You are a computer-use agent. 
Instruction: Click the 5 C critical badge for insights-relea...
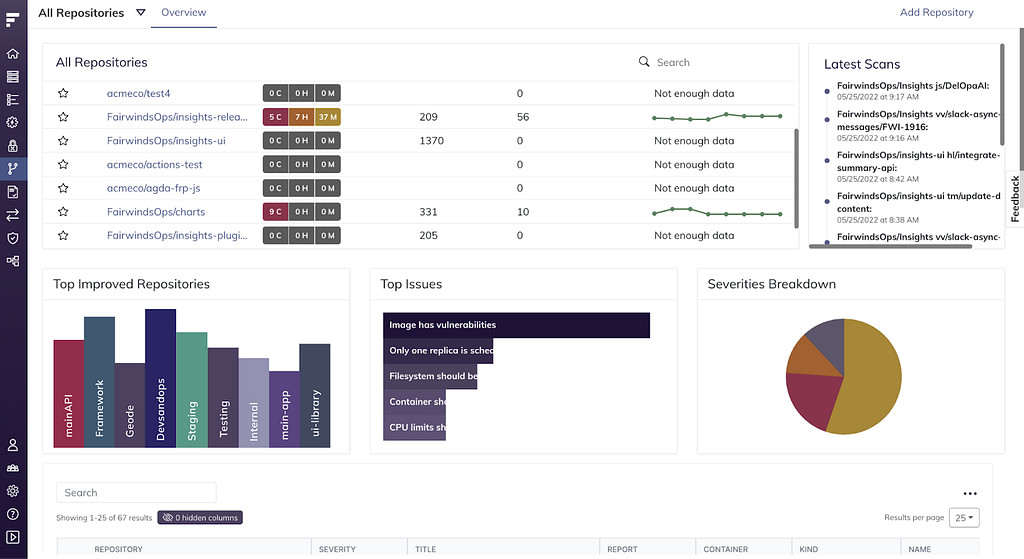276,117
